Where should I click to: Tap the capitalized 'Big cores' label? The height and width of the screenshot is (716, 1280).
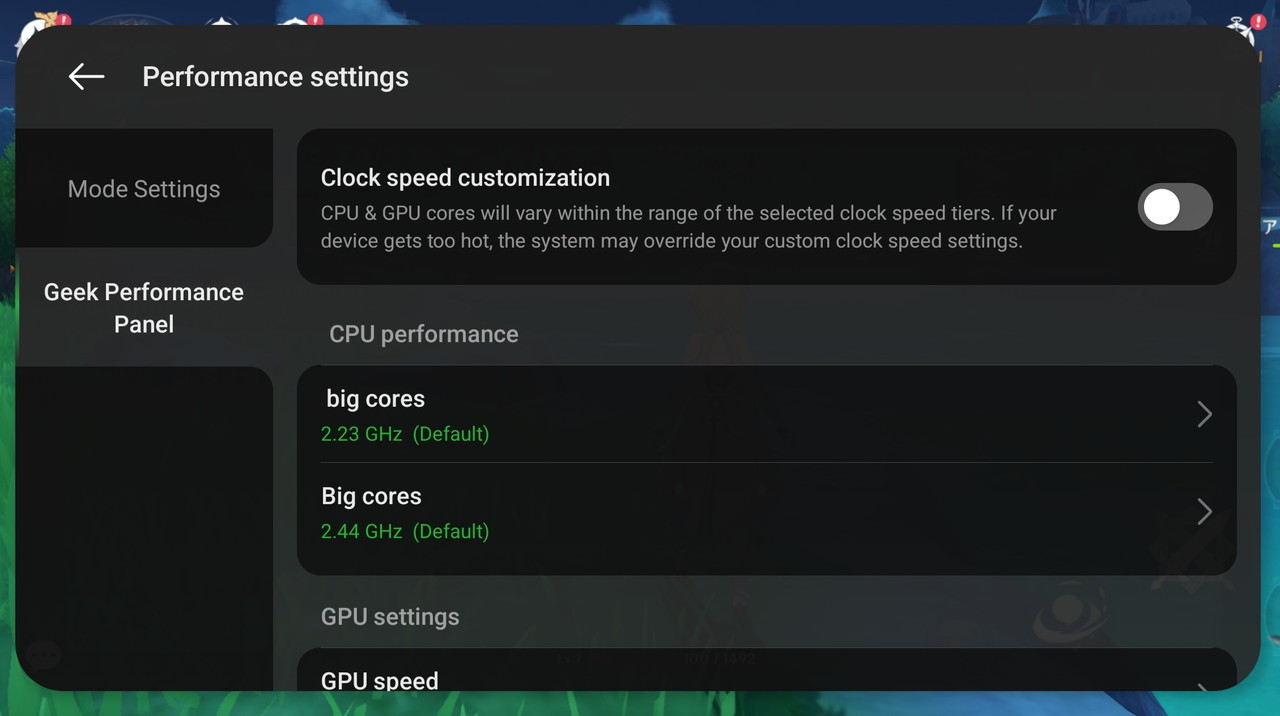(371, 496)
